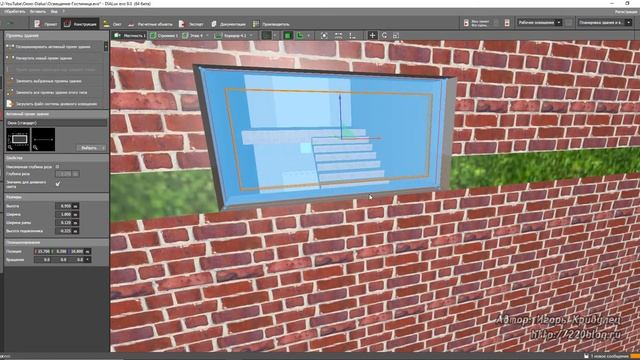Select the Коридор 4.1 view tab
Viewport: 640px width, 360px height.
(231, 36)
